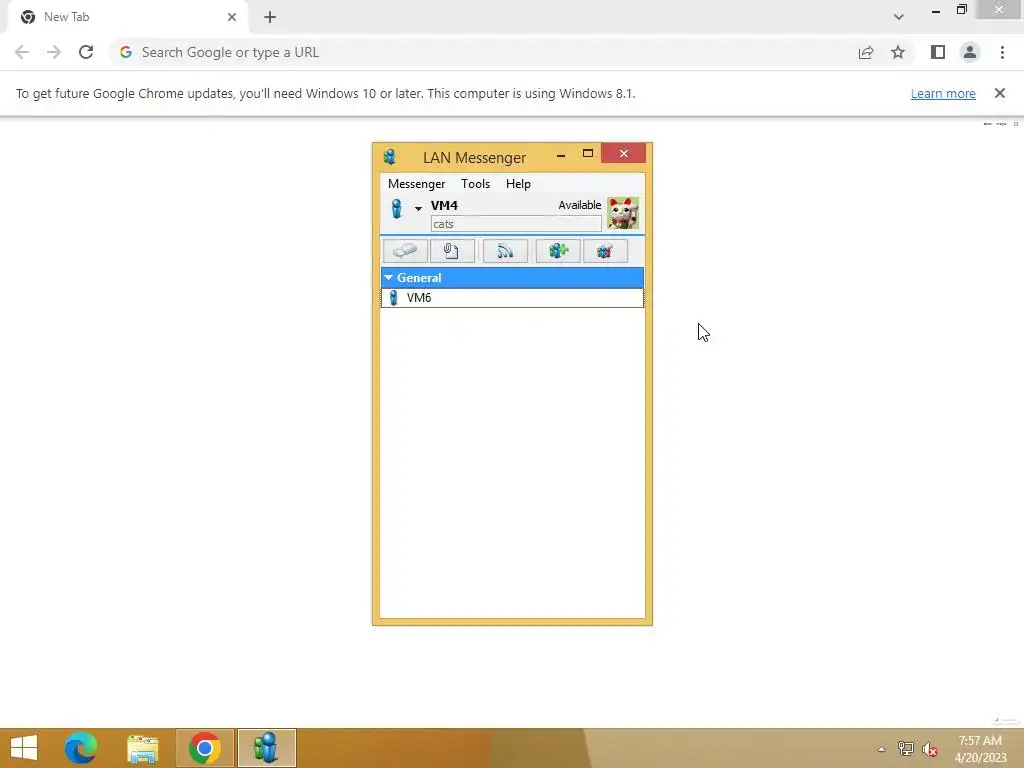
Task: Click the LAN Messenger taskbar icon
Action: click(266, 748)
